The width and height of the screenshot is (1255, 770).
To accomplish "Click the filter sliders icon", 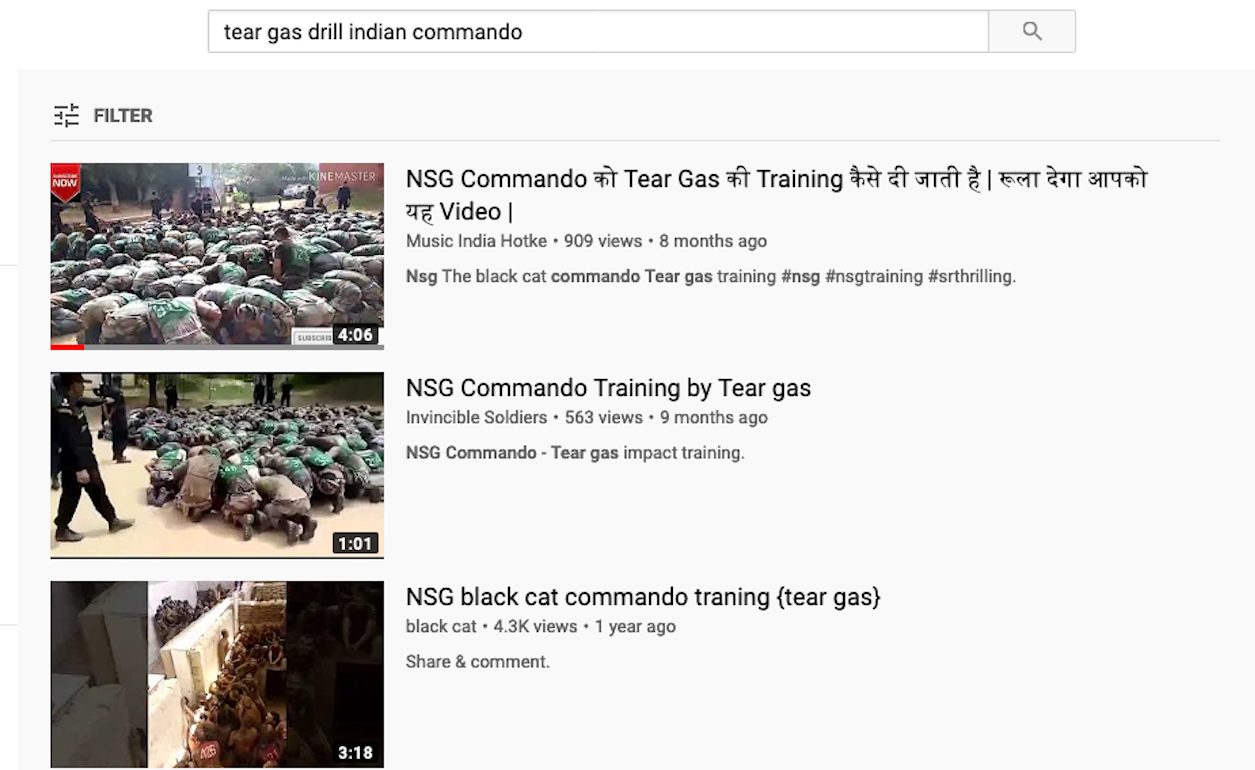I will point(66,115).
